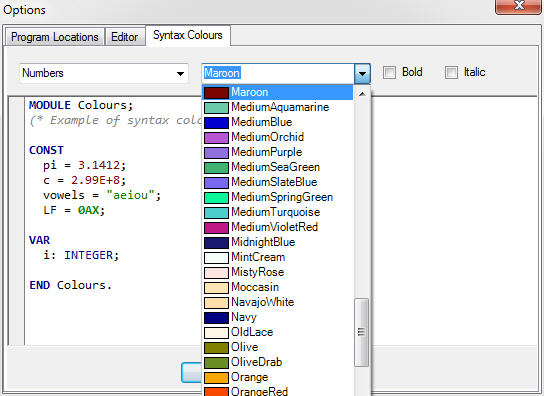Pick MediumVioletRed list entry
Viewport: 544px width, 396px height.
pyautogui.click(x=278, y=227)
